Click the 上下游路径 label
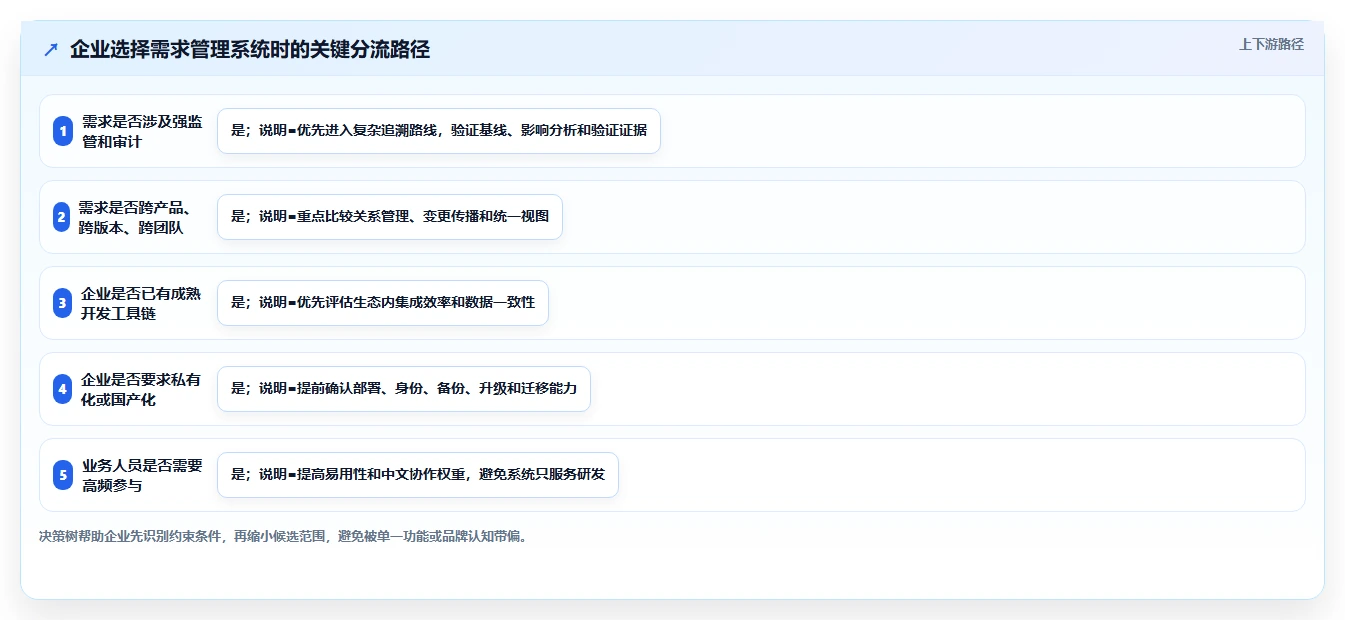1345x620 pixels. click(x=1271, y=44)
